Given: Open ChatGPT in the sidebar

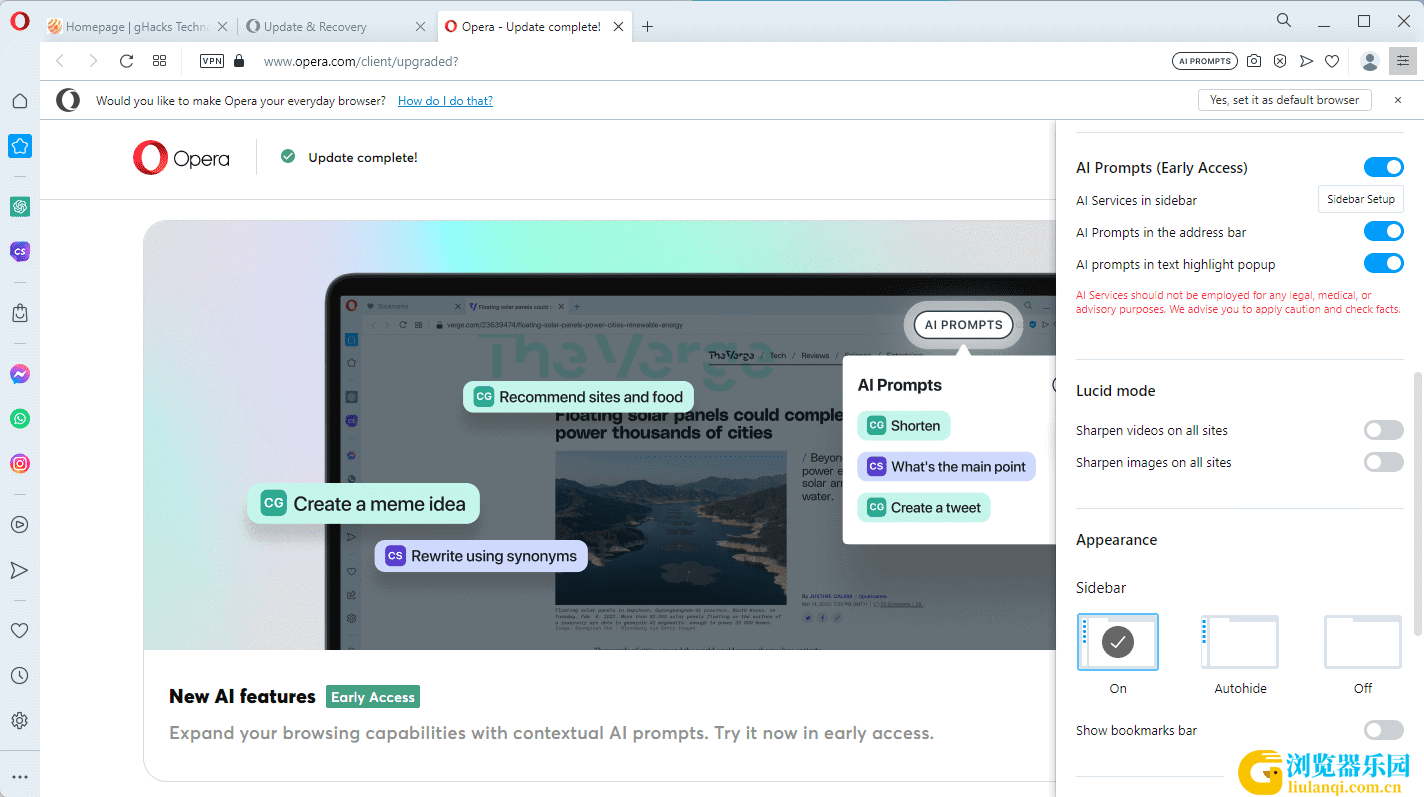Looking at the screenshot, I should [20, 206].
